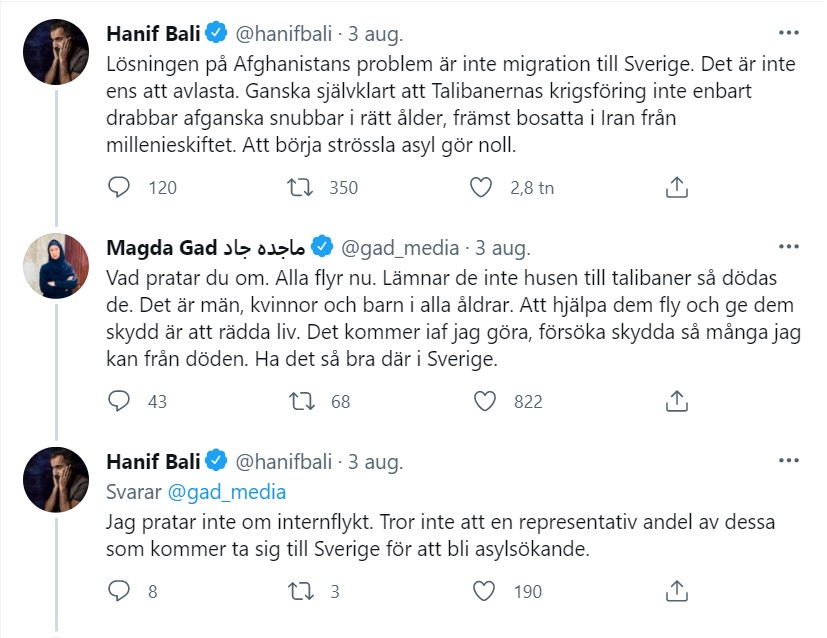The image size is (827, 638).
Task: Open Hanif Bali's profile picture
Action: pyautogui.click(x=56, y=51)
